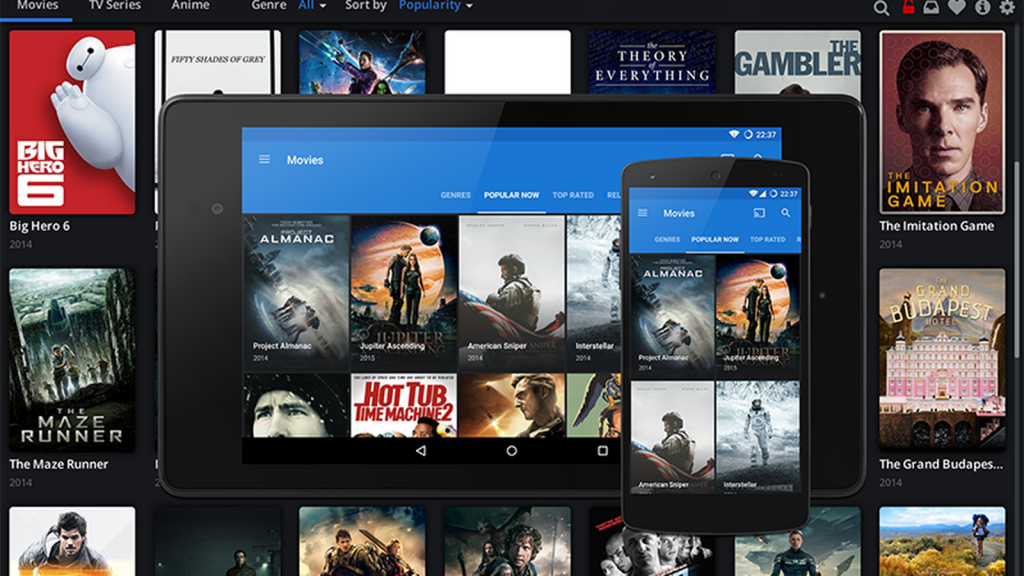Select the TOP RATED tab on the tablet

point(573,195)
